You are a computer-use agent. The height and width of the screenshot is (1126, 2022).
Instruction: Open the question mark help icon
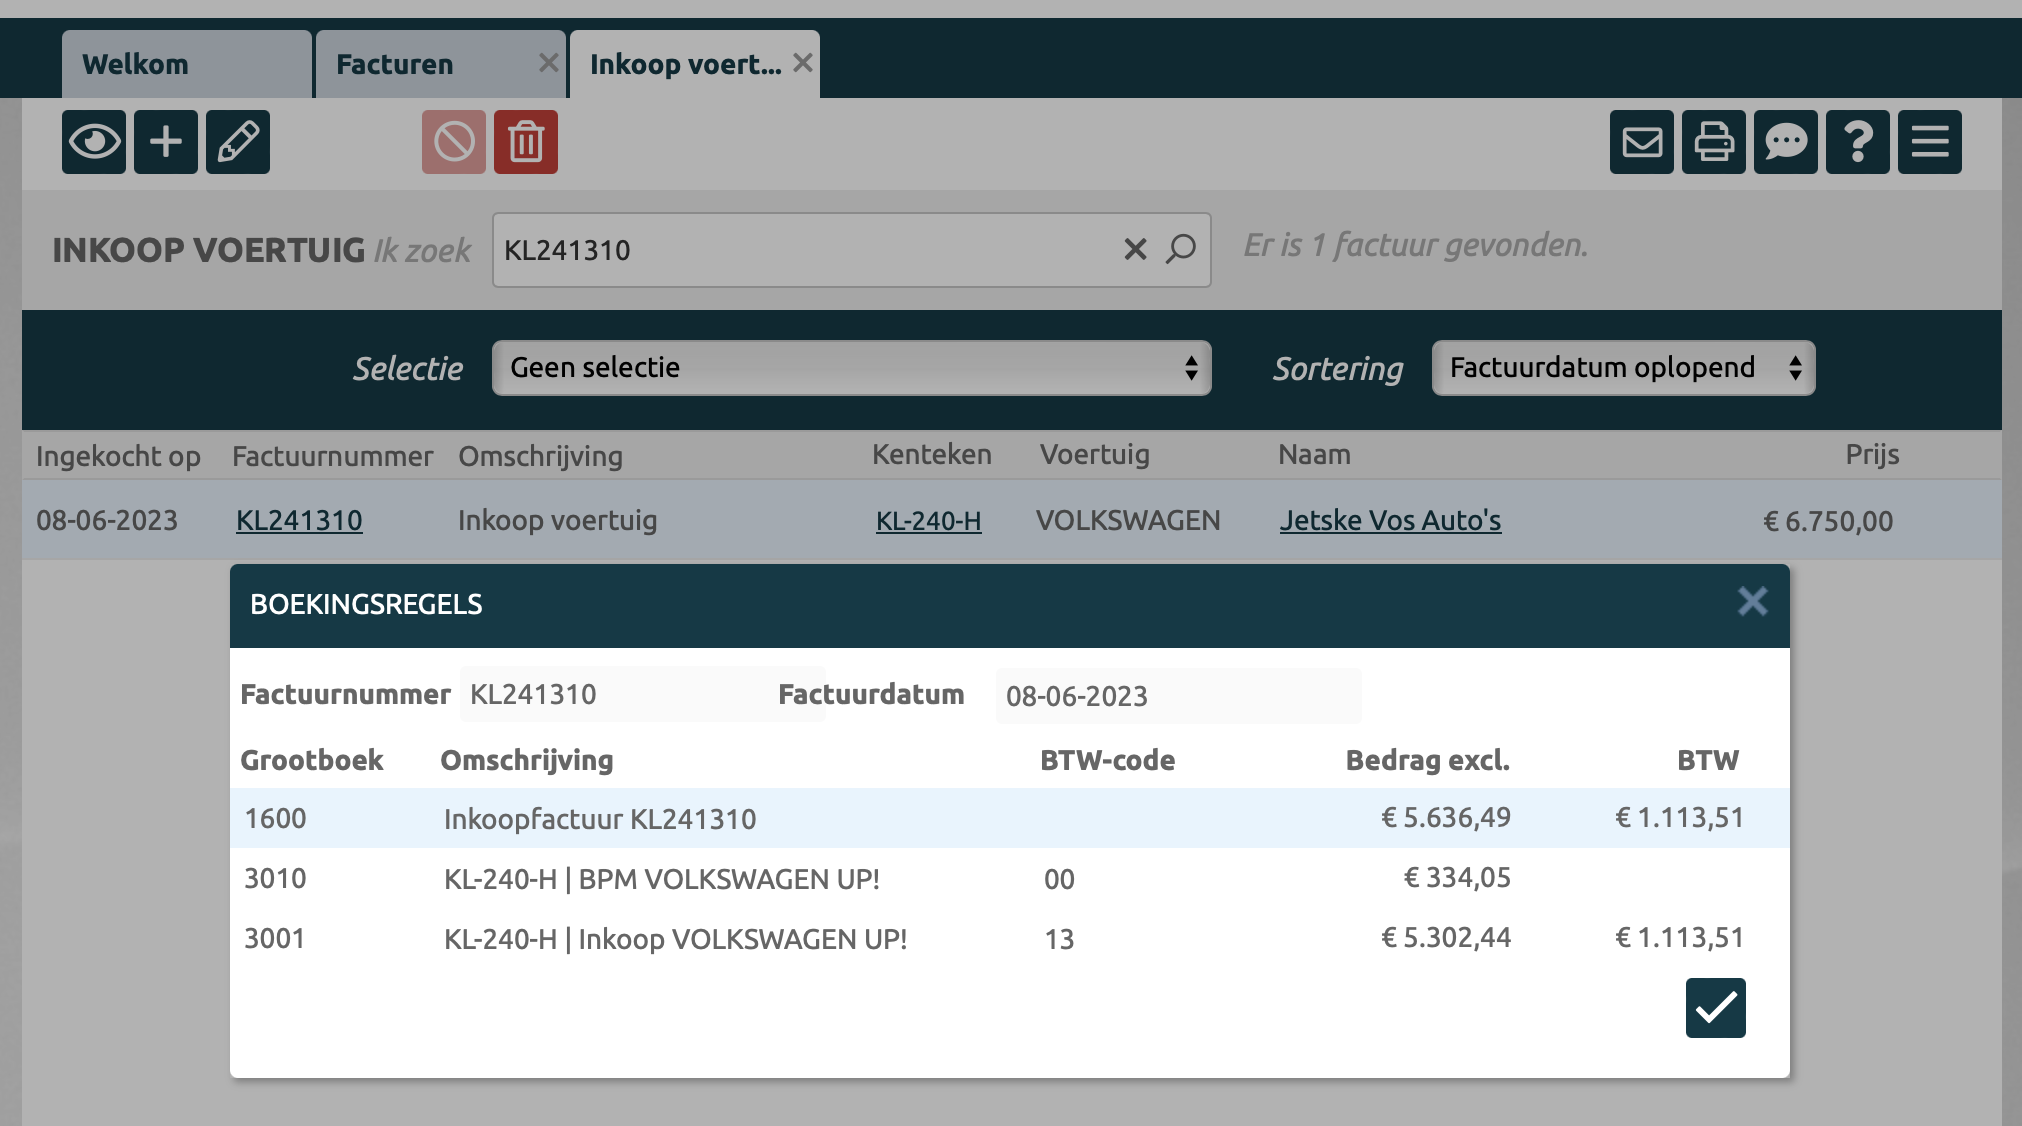click(x=1858, y=142)
